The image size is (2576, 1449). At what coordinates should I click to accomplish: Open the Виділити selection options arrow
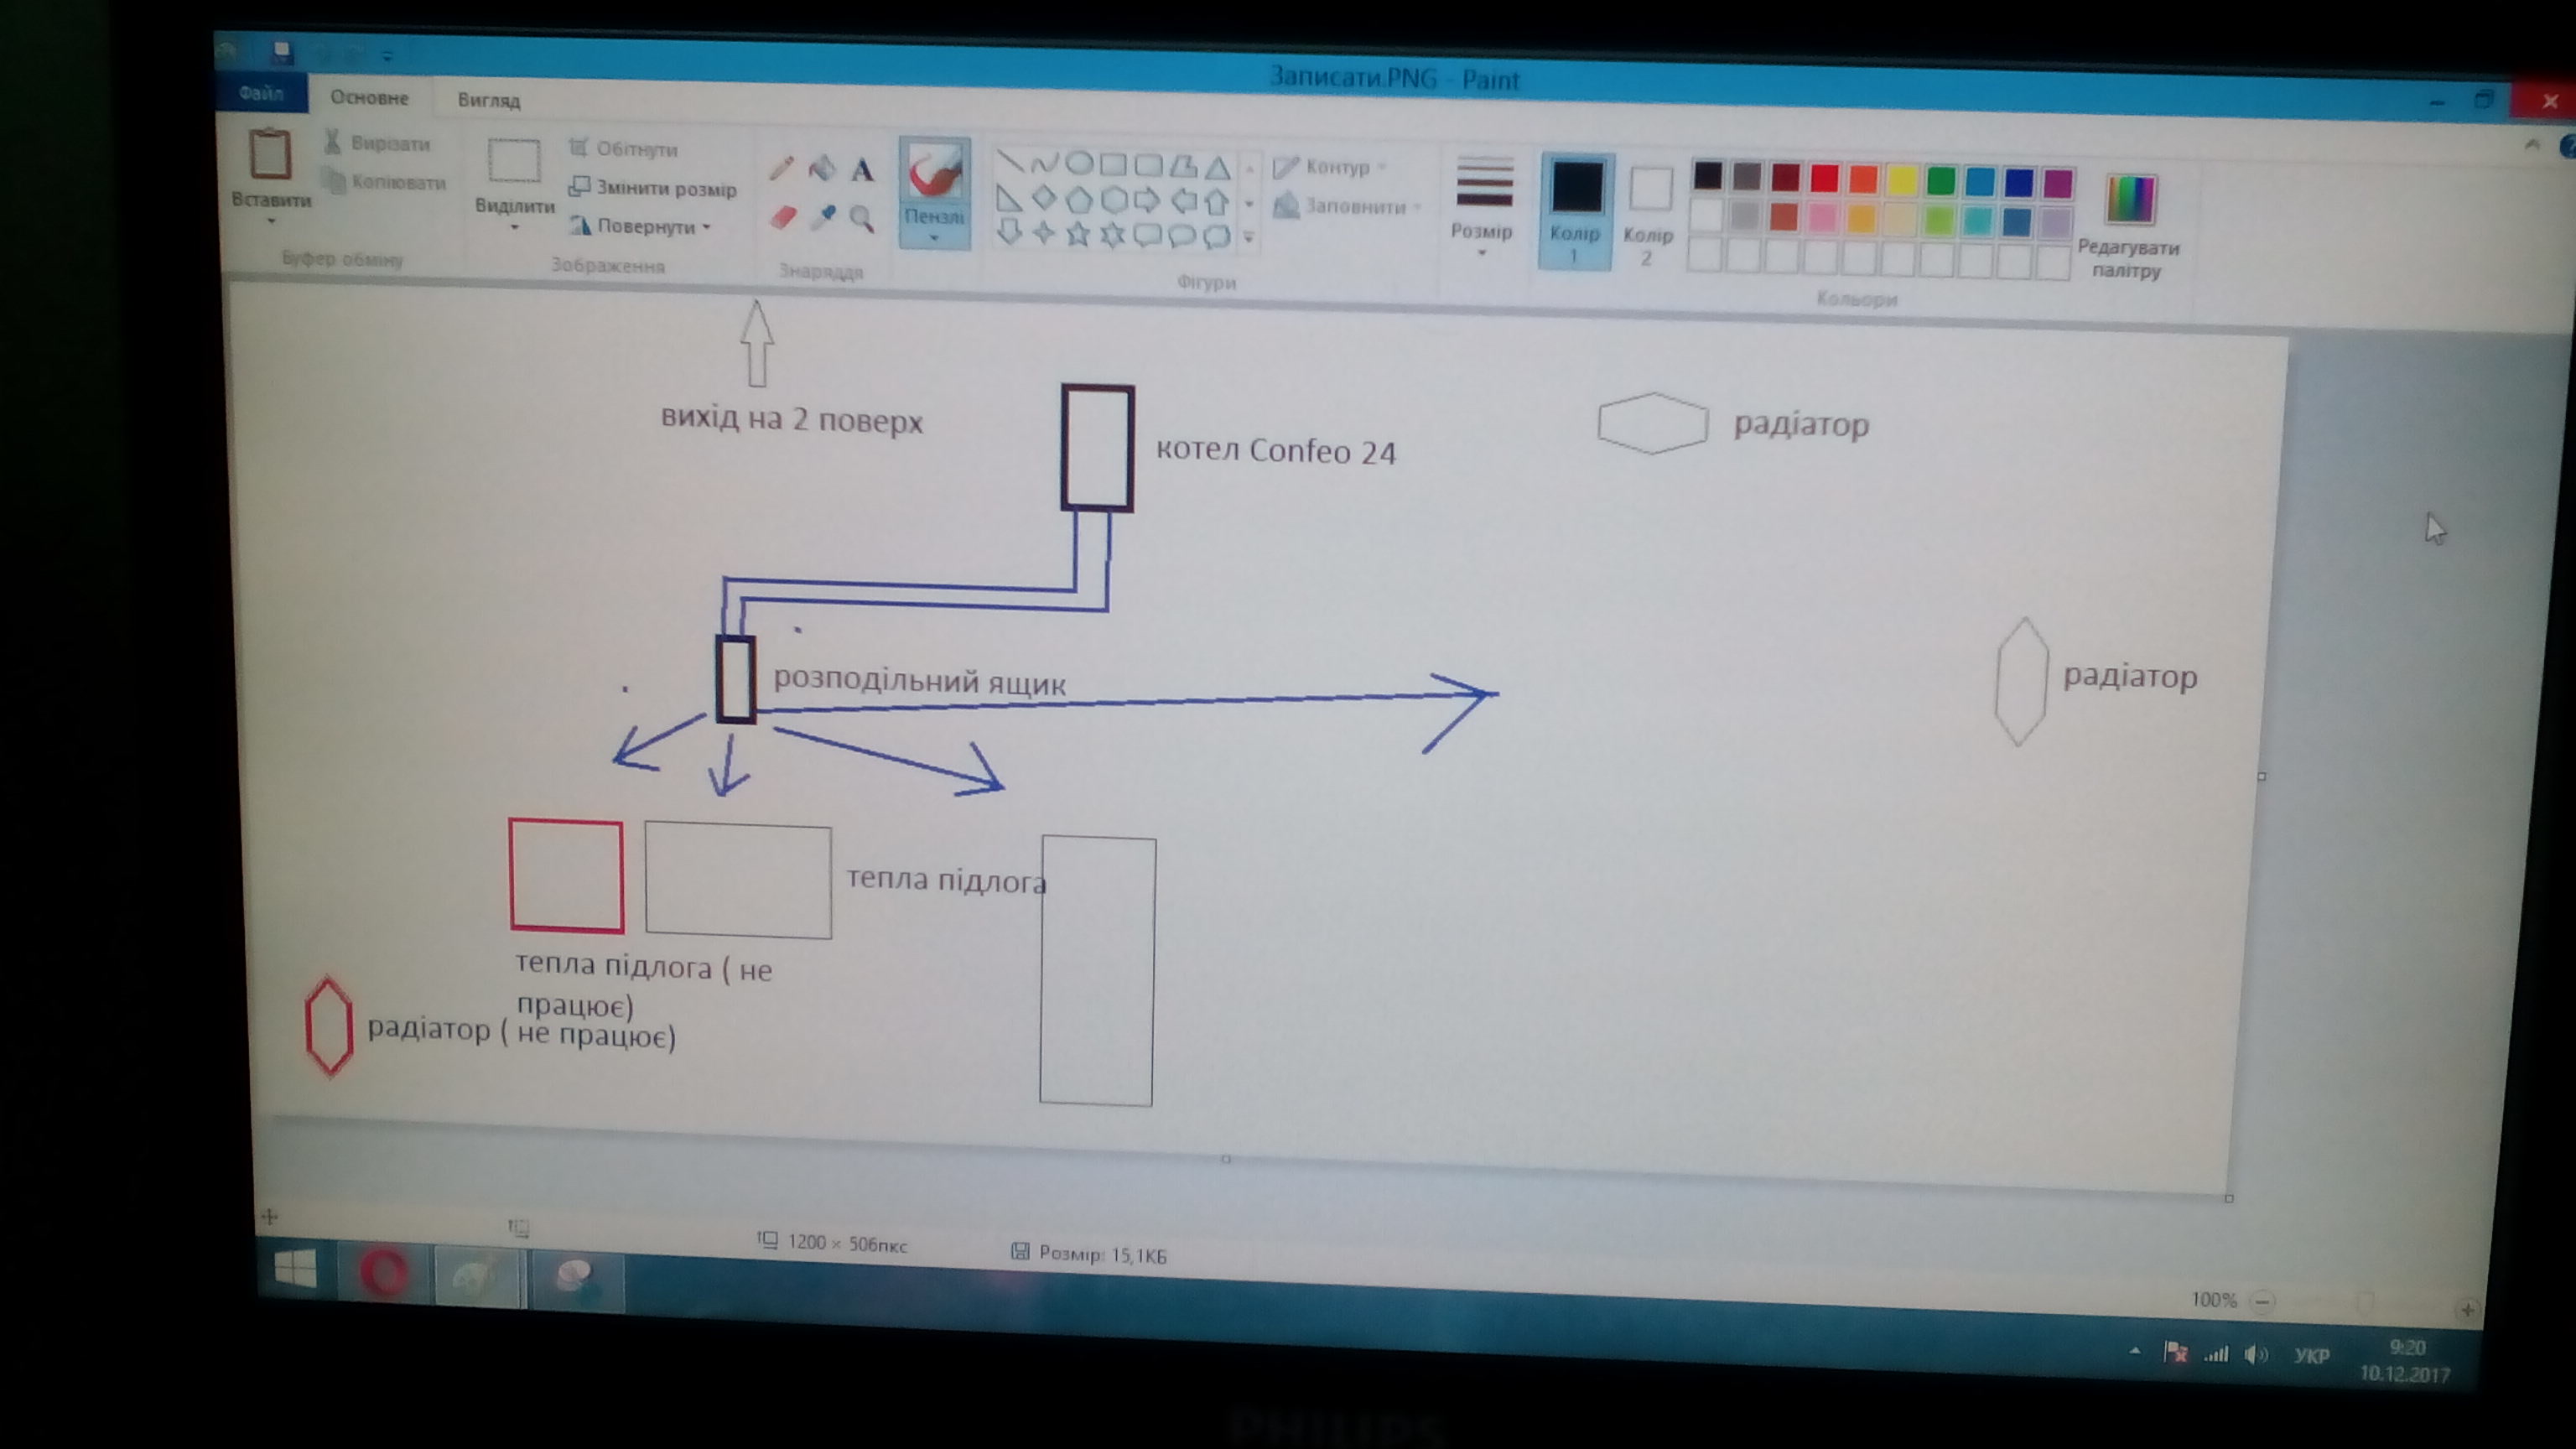click(x=514, y=228)
